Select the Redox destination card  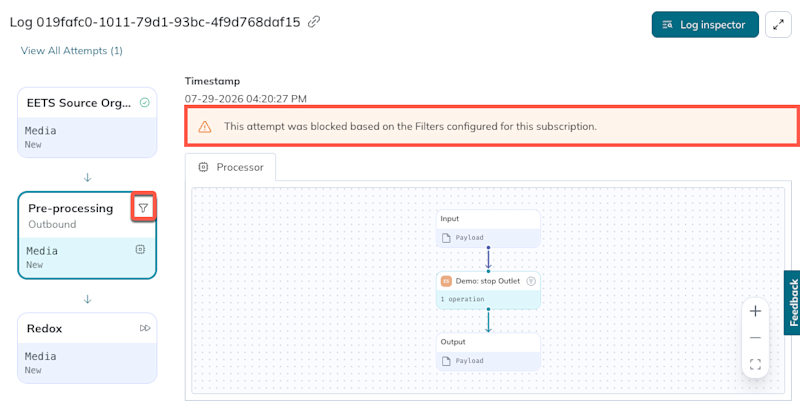tap(87, 348)
